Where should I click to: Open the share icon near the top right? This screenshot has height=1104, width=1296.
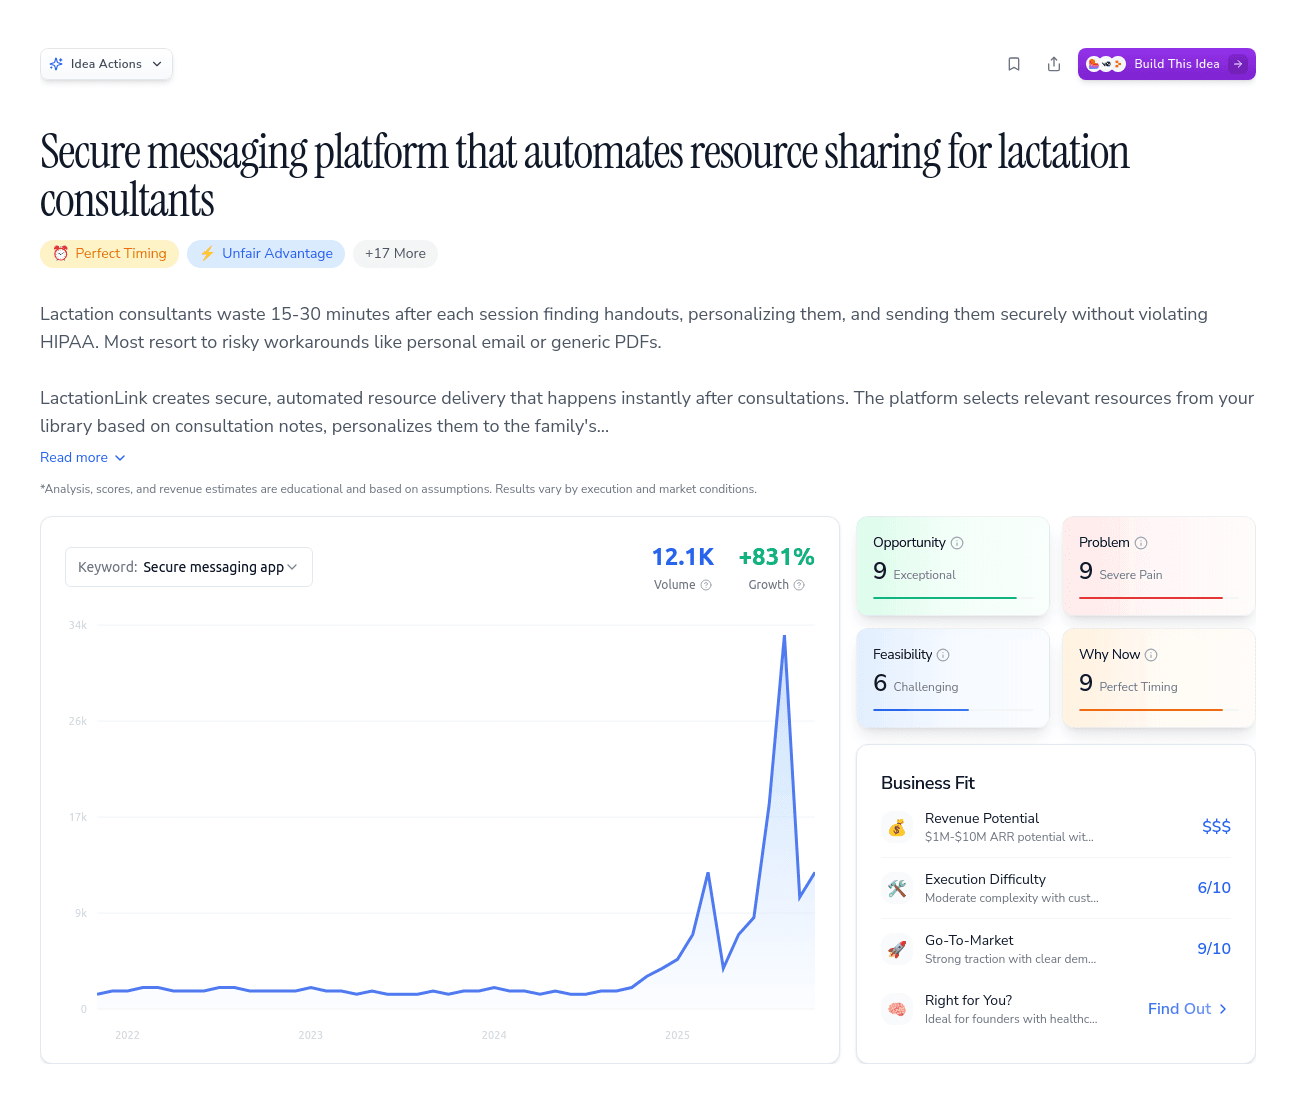click(1054, 63)
